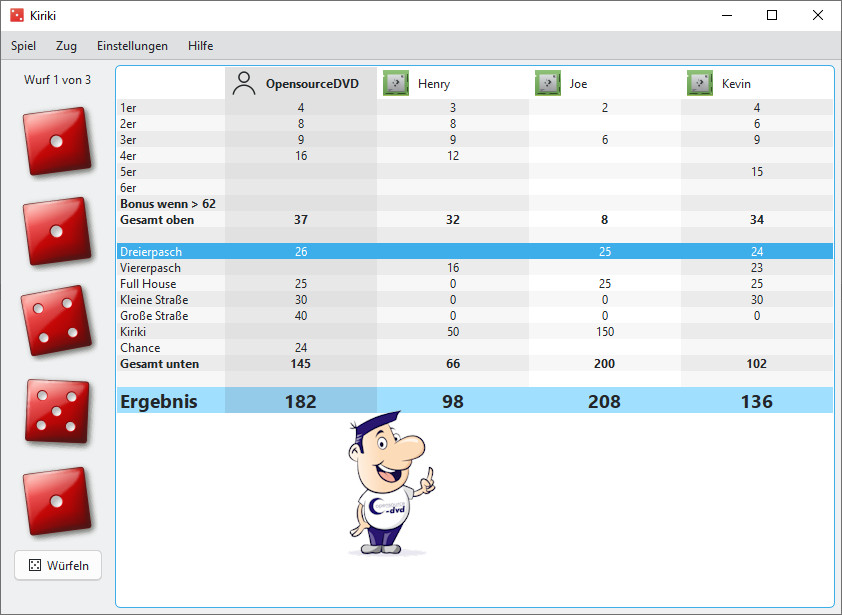Screen dimensions: 842x615
Task: Click Kevin's computer player icon
Action: tap(700, 84)
